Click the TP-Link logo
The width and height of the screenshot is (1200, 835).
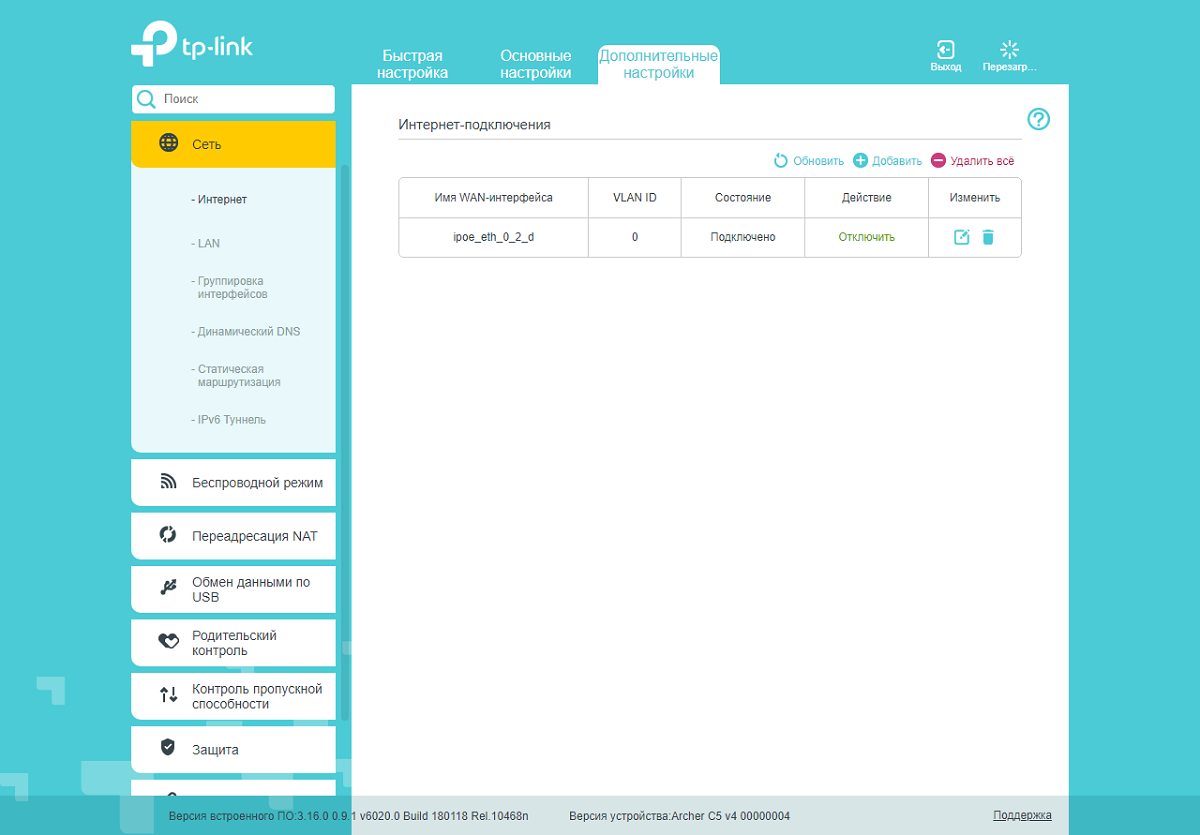point(191,46)
